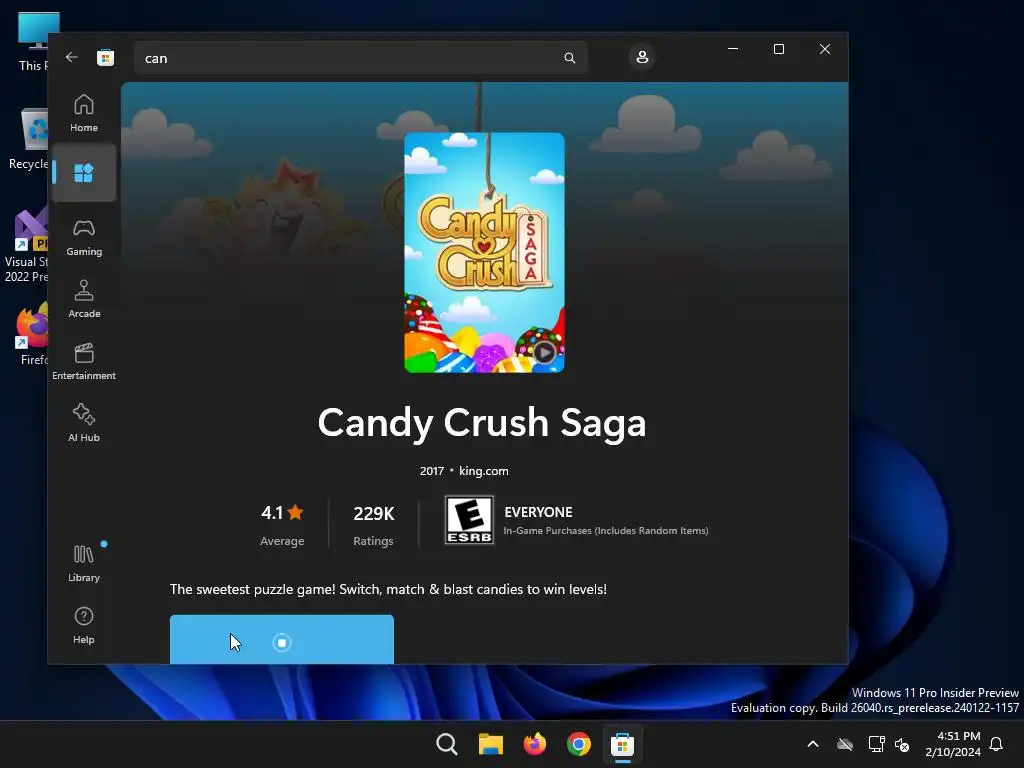The image size is (1024, 768).
Task: Click the EVERYONE rating text
Action: click(x=538, y=512)
